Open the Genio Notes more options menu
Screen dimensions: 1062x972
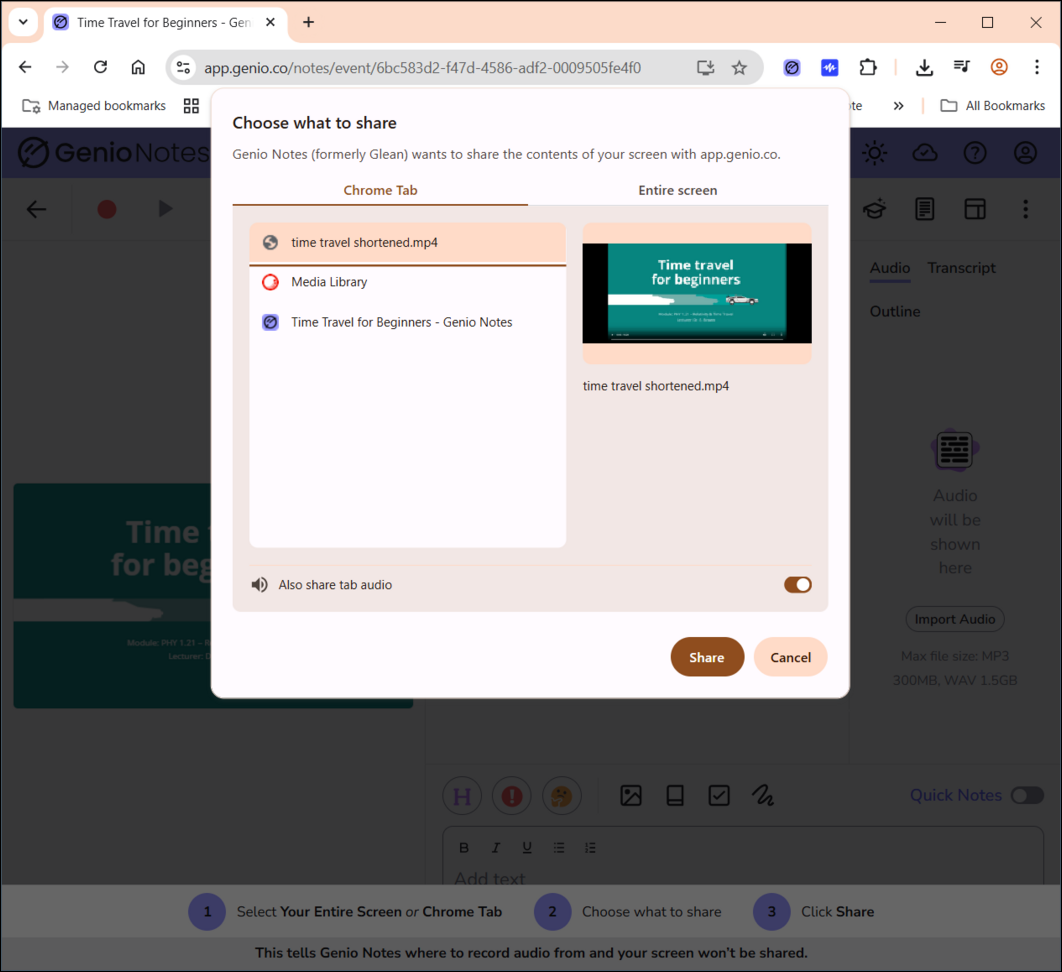(x=1025, y=209)
